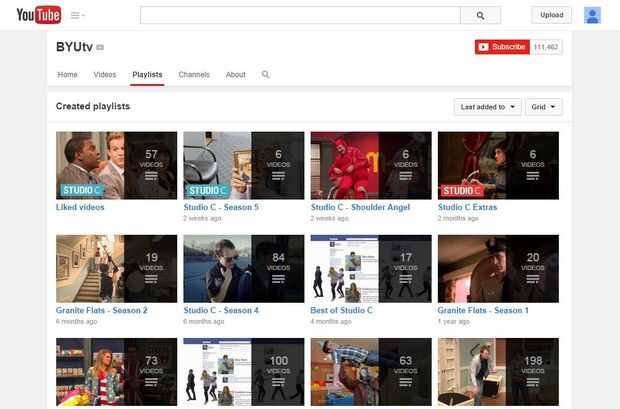Image resolution: width=620 pixels, height=409 pixels.
Task: Click playlist list icon on Granite Flats Season 1
Action: click(533, 279)
